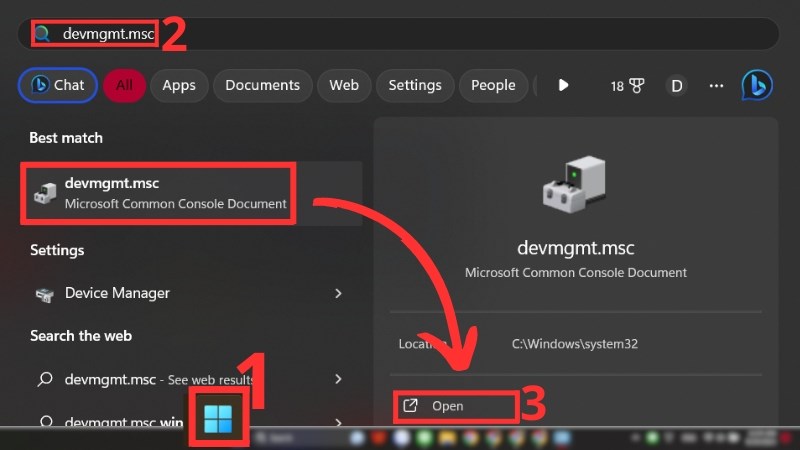800x450 pixels.
Task: Switch to the Apps filter tab
Action: [179, 85]
